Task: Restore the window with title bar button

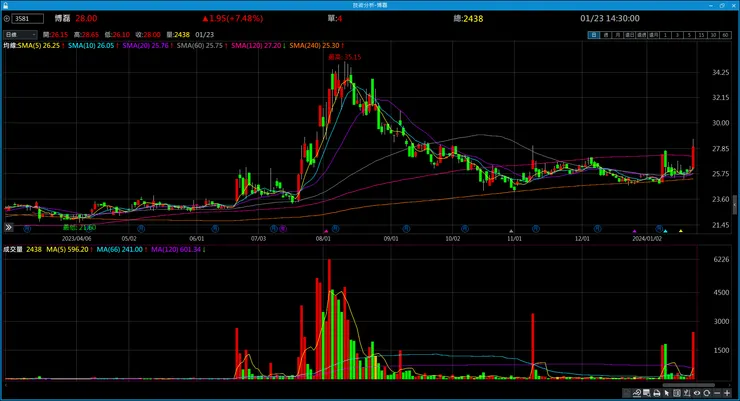Action: tap(722, 5)
